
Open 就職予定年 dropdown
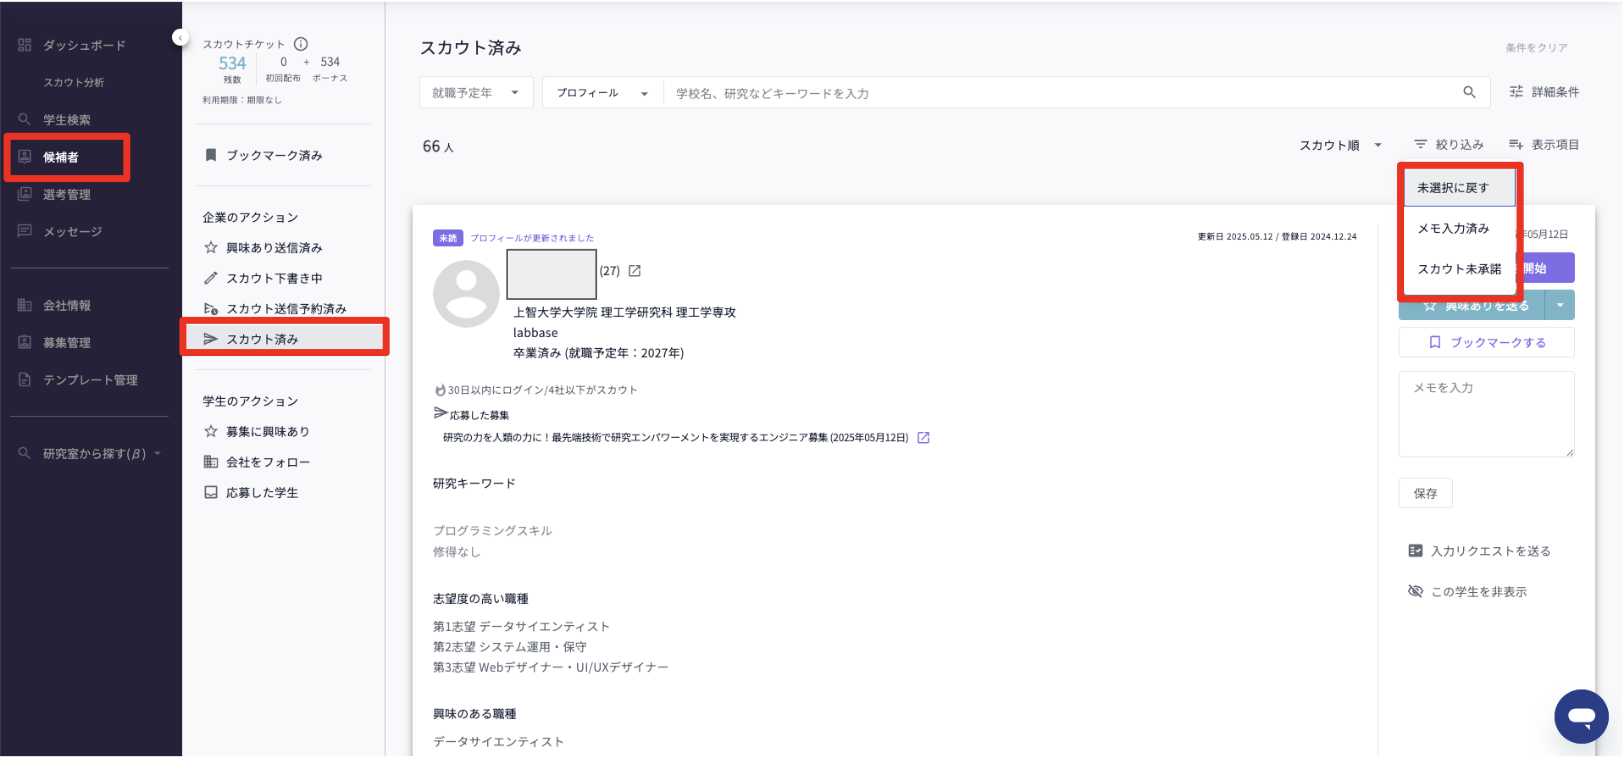pyautogui.click(x=476, y=93)
